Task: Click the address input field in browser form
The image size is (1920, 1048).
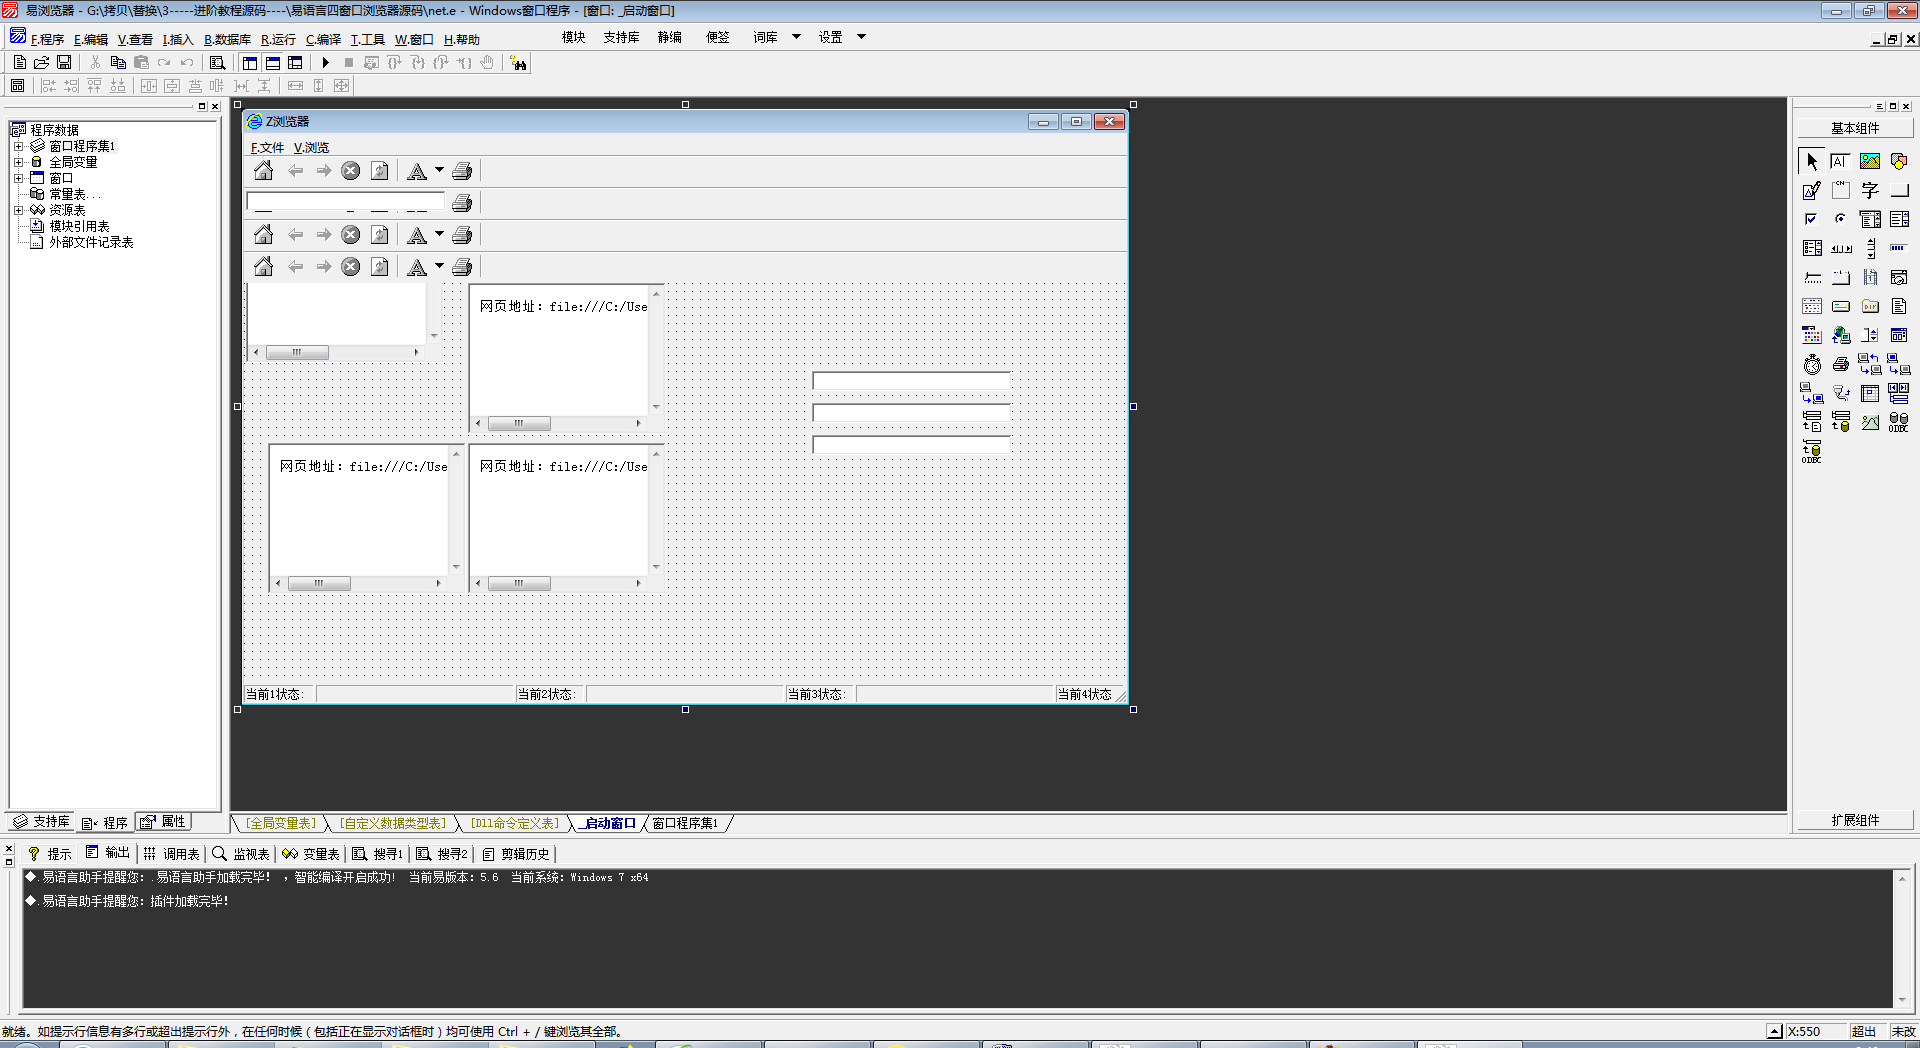Action: click(346, 203)
